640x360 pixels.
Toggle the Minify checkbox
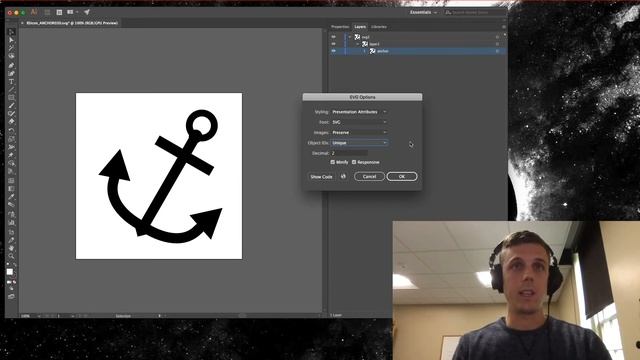point(333,162)
